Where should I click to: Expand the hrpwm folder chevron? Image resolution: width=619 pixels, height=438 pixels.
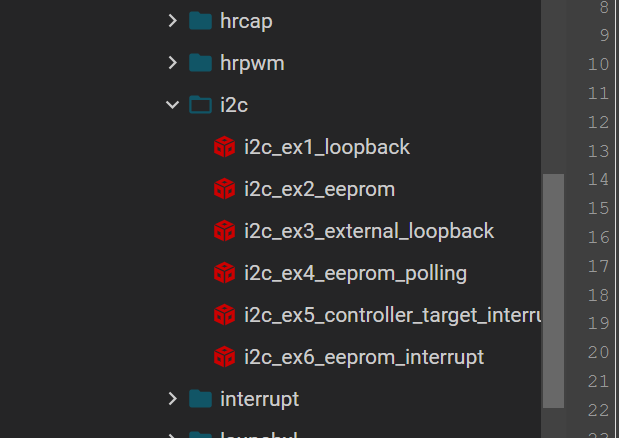click(173, 63)
